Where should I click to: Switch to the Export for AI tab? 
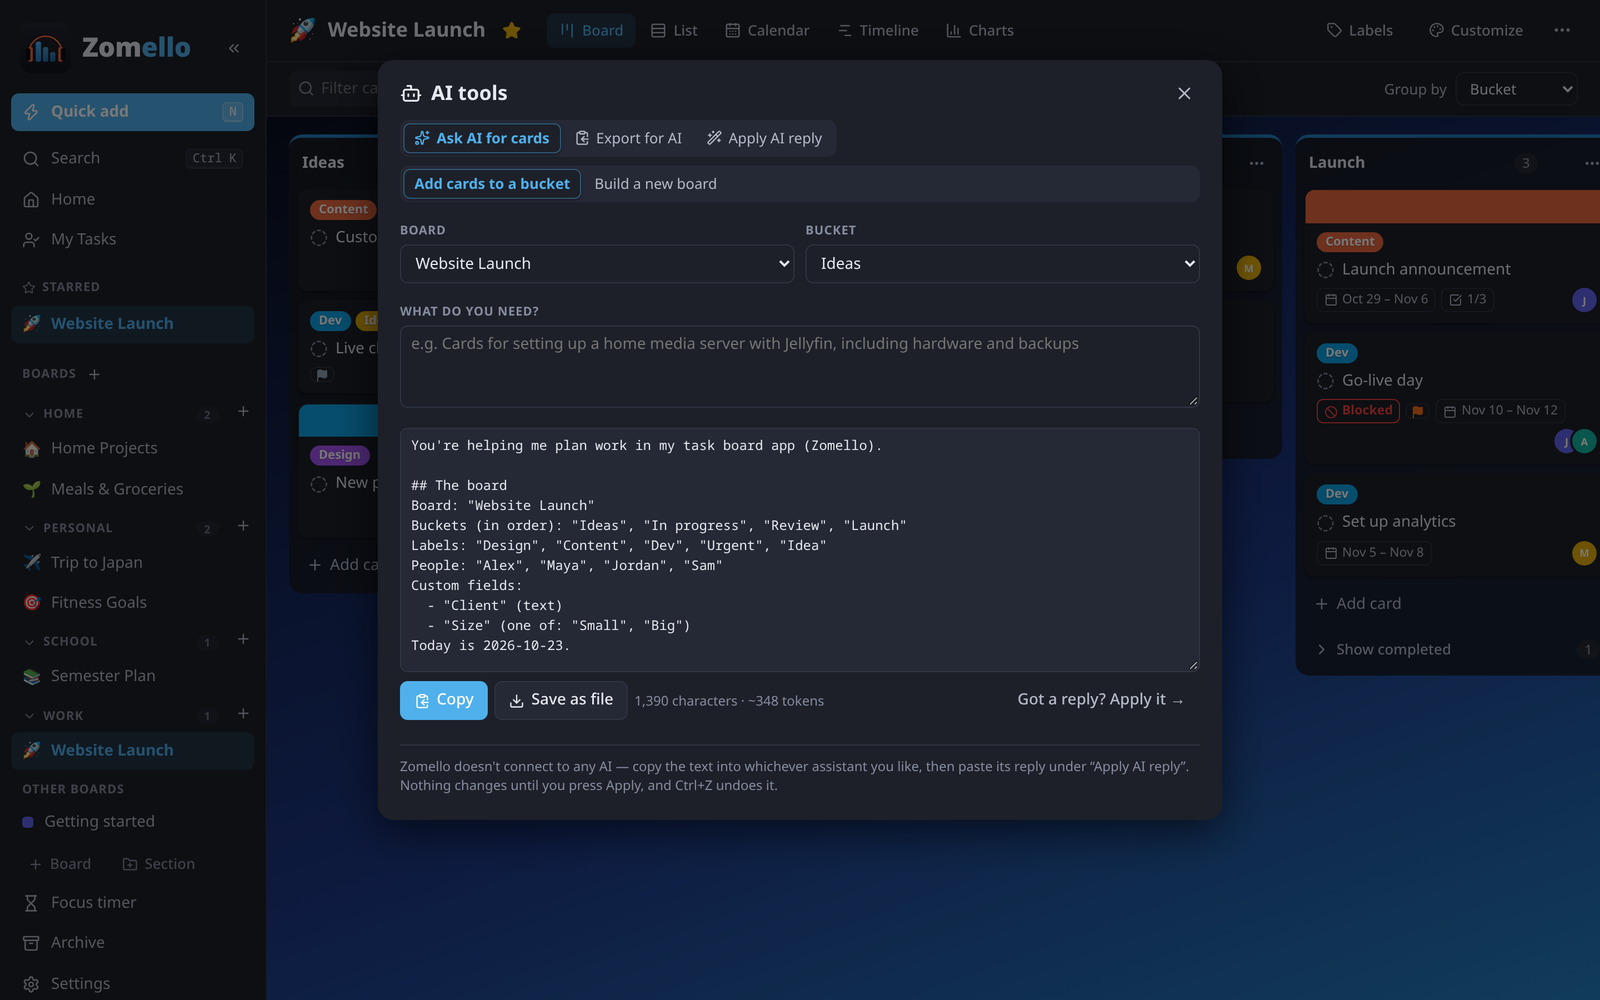click(x=629, y=138)
